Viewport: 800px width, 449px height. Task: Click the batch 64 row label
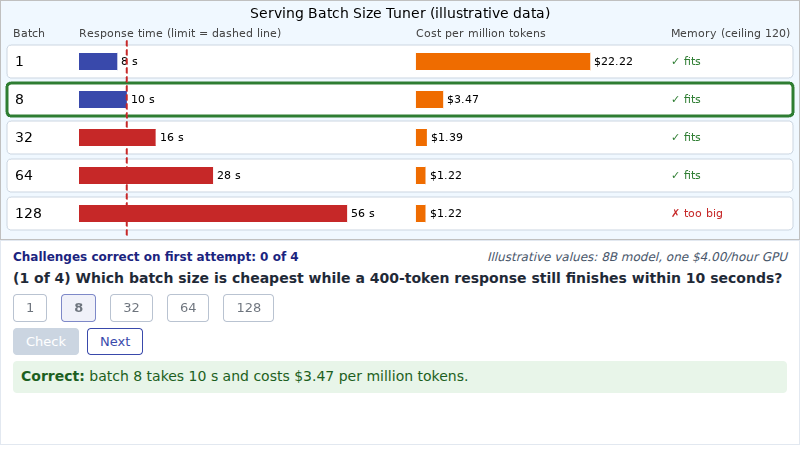pyautogui.click(x=24, y=175)
